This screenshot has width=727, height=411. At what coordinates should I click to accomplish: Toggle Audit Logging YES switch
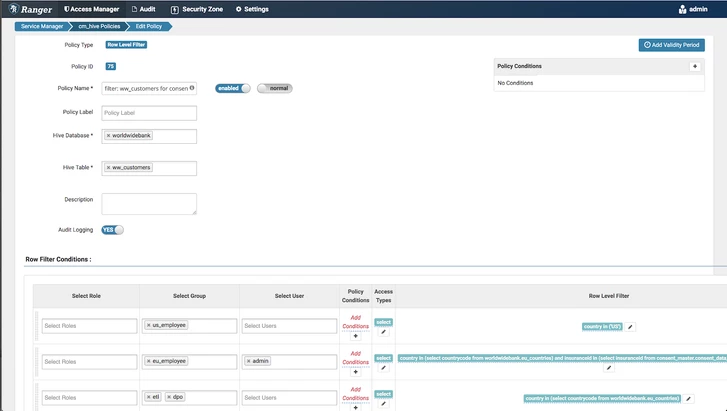[113, 230]
